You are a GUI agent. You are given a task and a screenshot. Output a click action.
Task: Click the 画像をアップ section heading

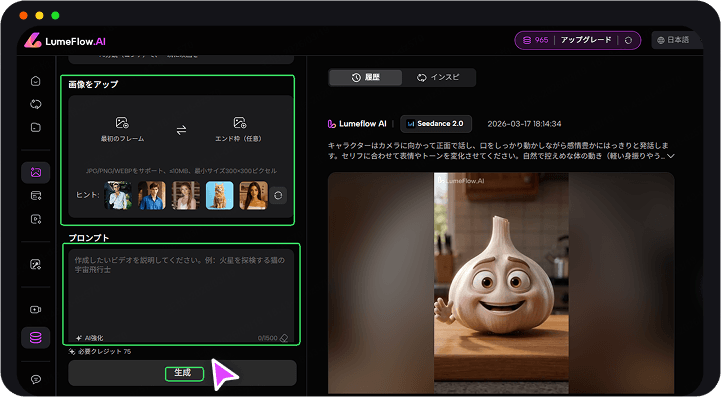point(93,84)
